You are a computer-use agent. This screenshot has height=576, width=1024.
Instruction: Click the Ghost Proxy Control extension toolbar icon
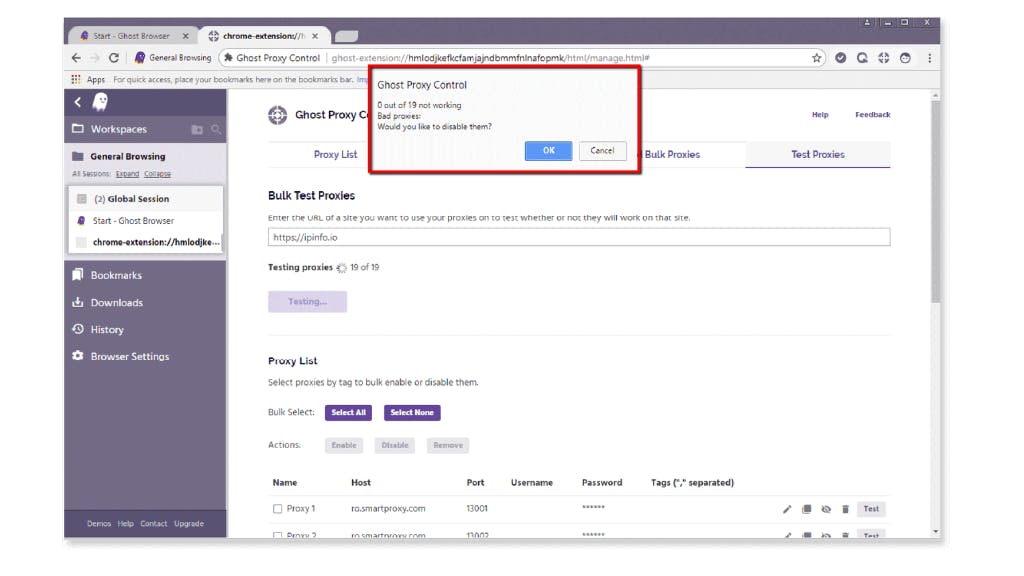(x=884, y=58)
